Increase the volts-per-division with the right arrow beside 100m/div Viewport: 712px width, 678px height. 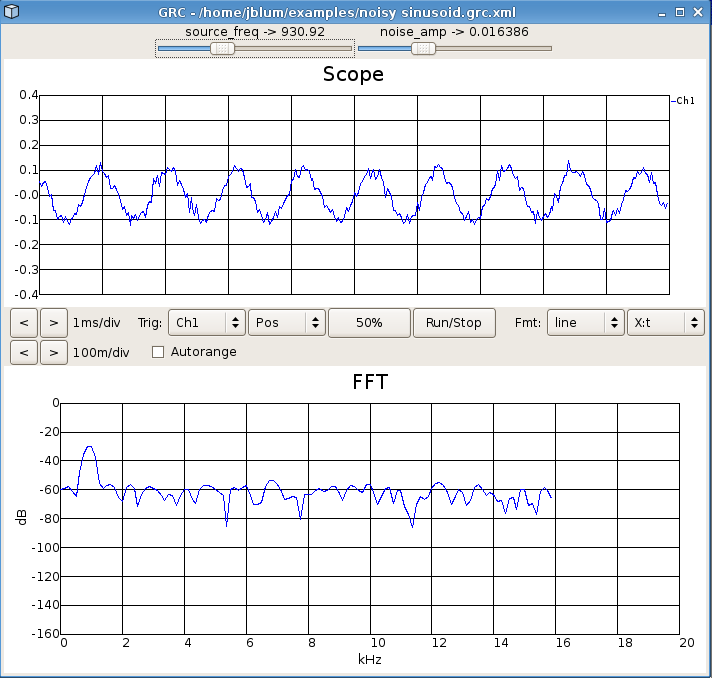click(54, 352)
